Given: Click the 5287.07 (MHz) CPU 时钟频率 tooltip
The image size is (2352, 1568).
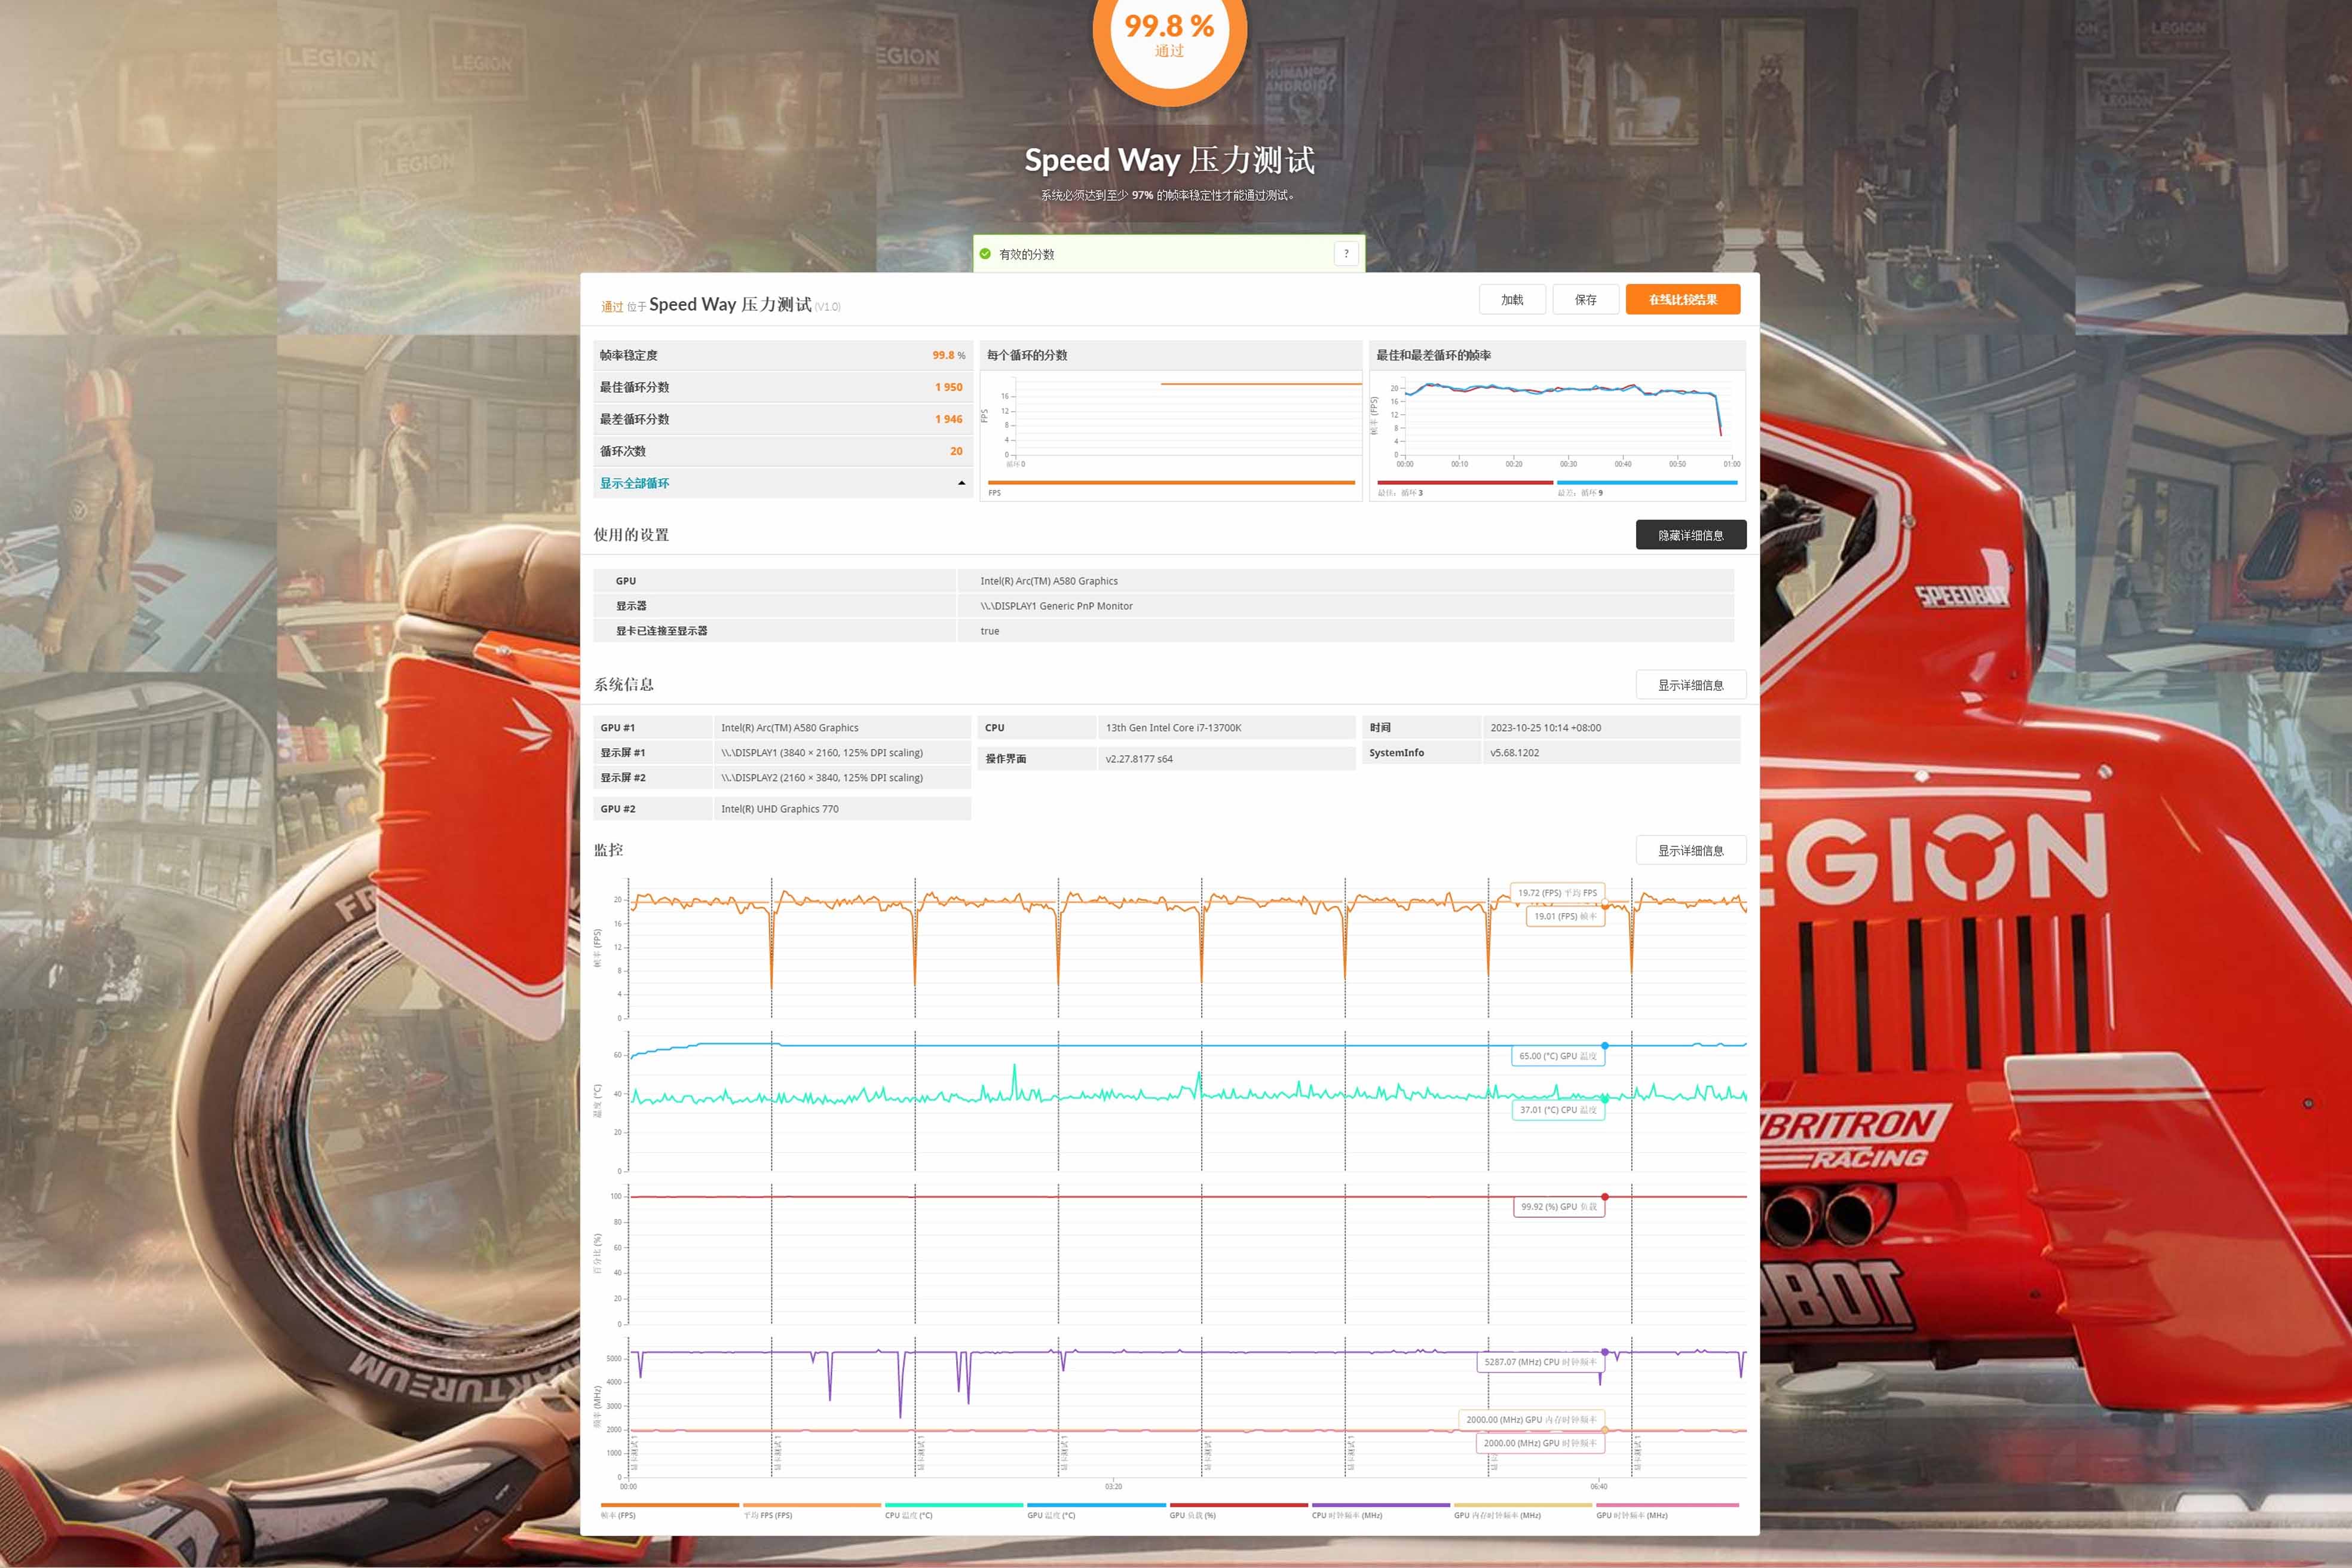Looking at the screenshot, I should tap(1540, 1362).
